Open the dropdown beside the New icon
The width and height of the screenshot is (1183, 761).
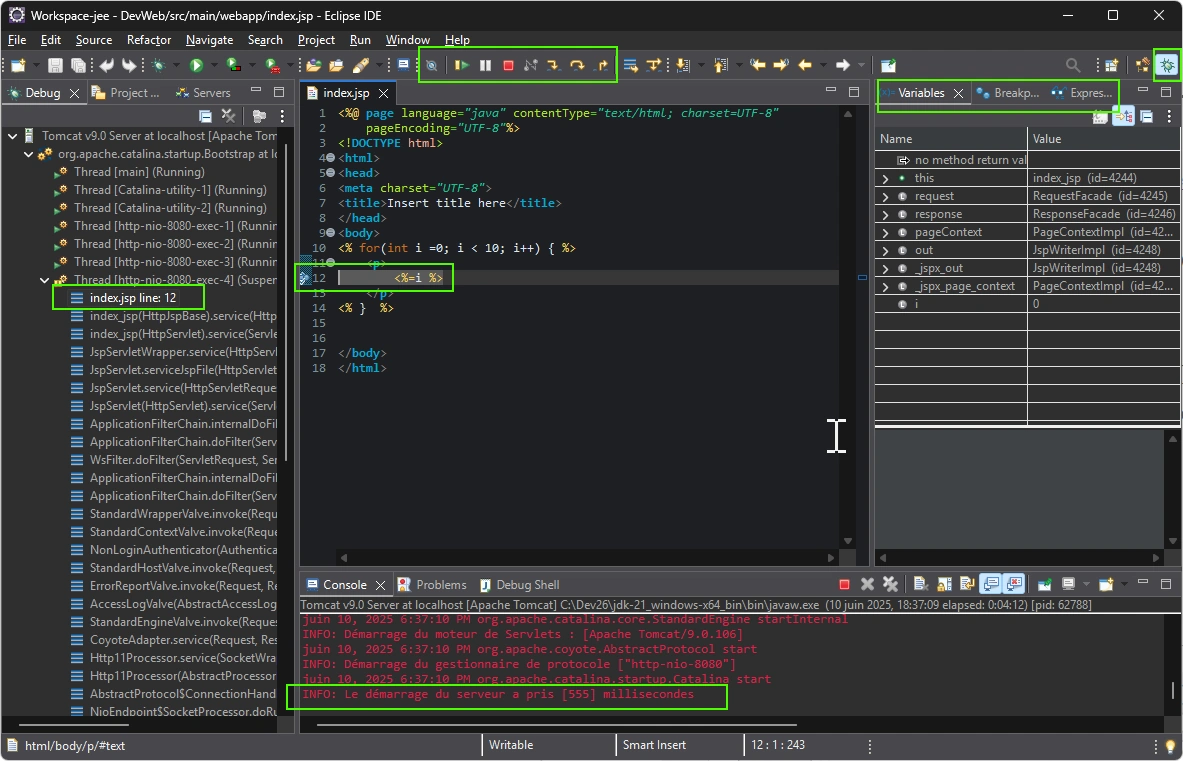pyautogui.click(x=35, y=66)
